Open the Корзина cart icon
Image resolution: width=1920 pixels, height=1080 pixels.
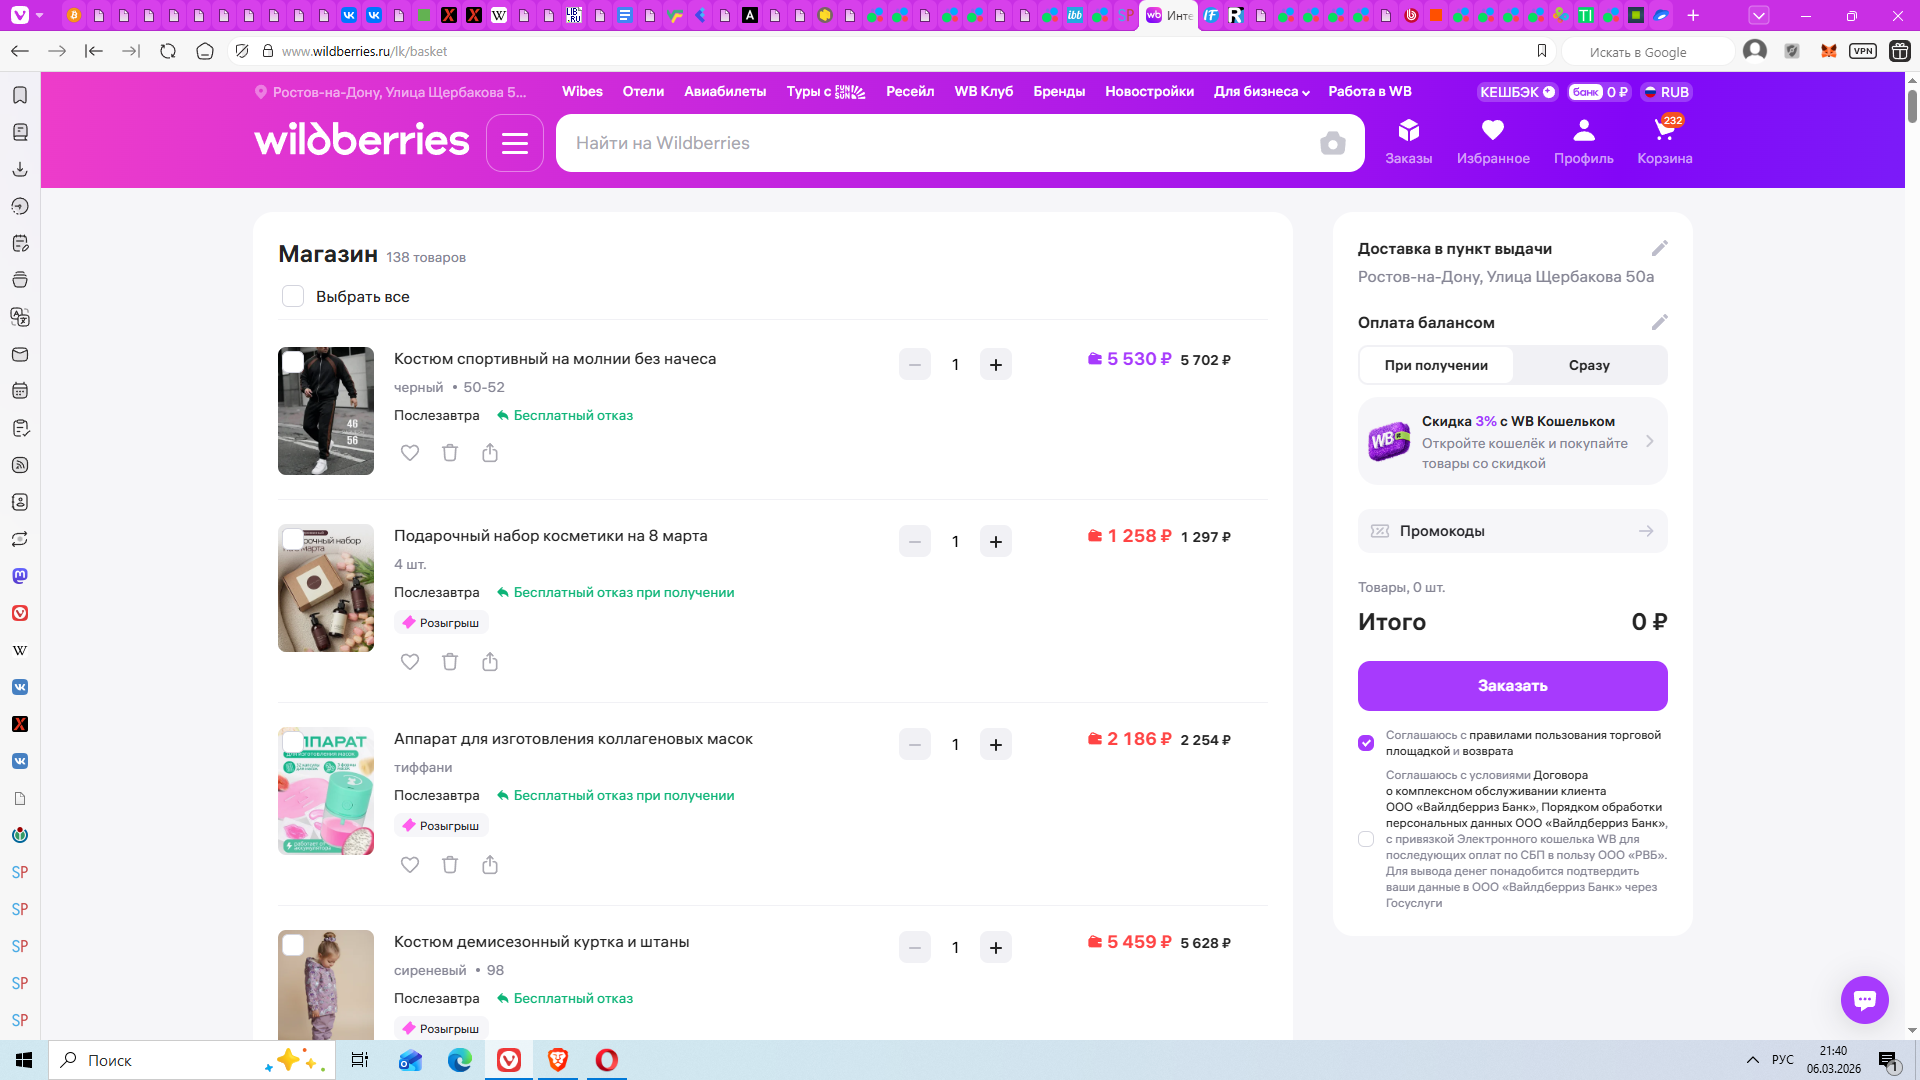pyautogui.click(x=1664, y=140)
